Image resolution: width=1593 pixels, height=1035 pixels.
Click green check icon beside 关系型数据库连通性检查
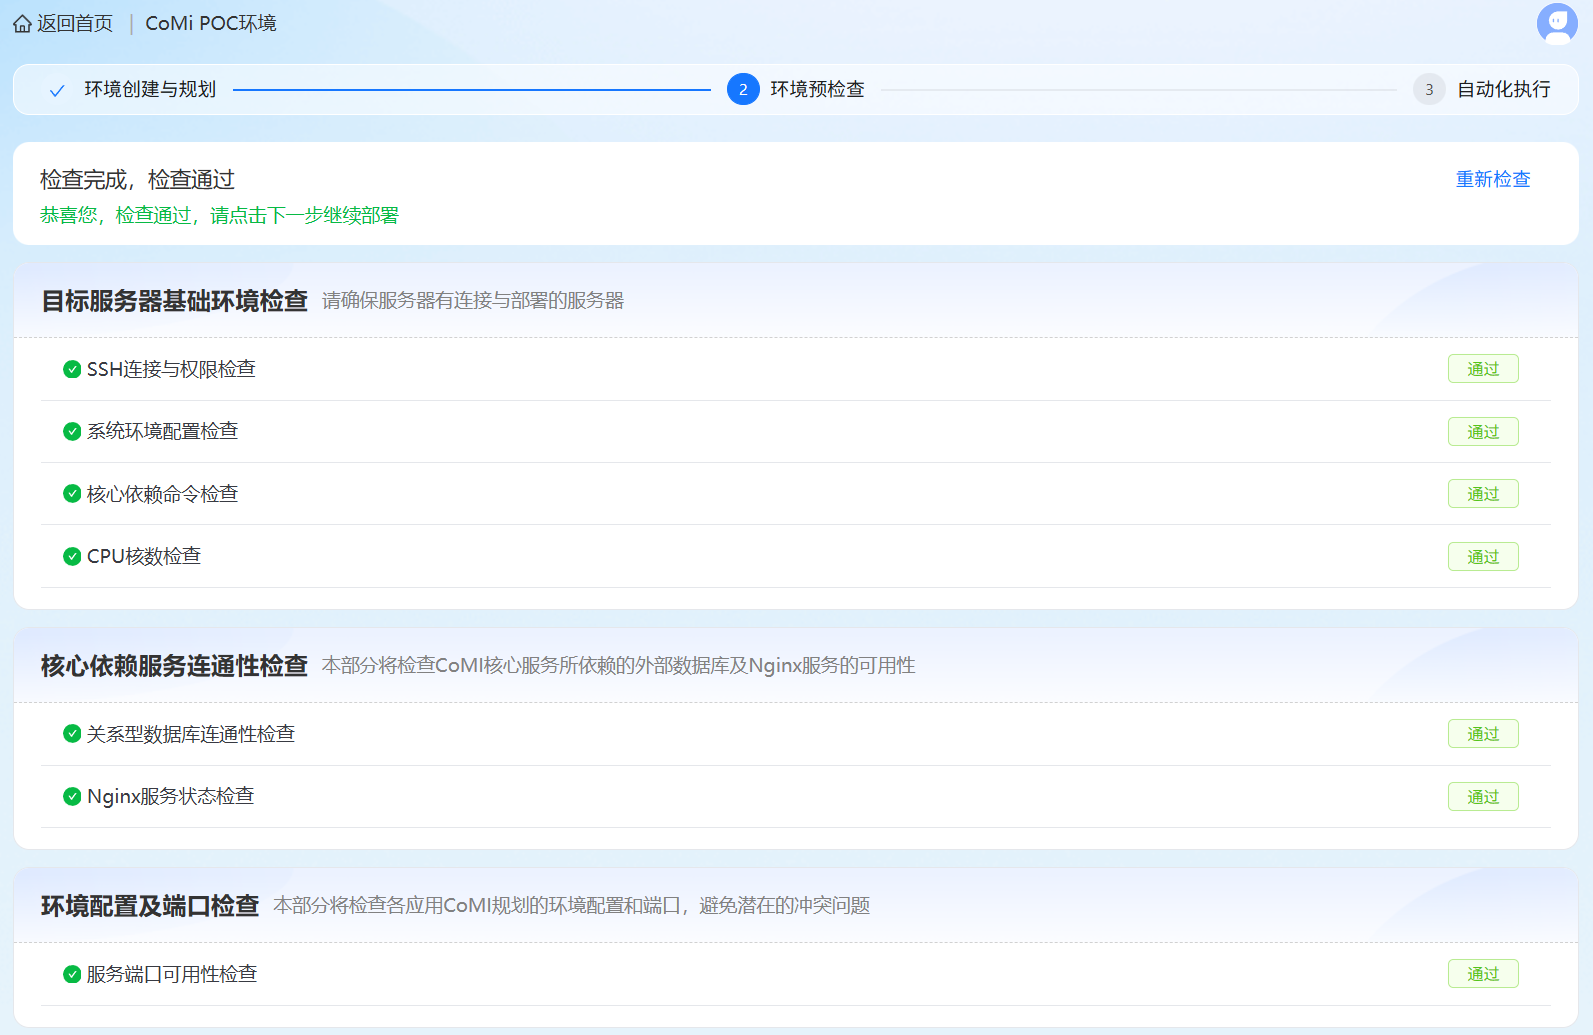[x=72, y=734]
